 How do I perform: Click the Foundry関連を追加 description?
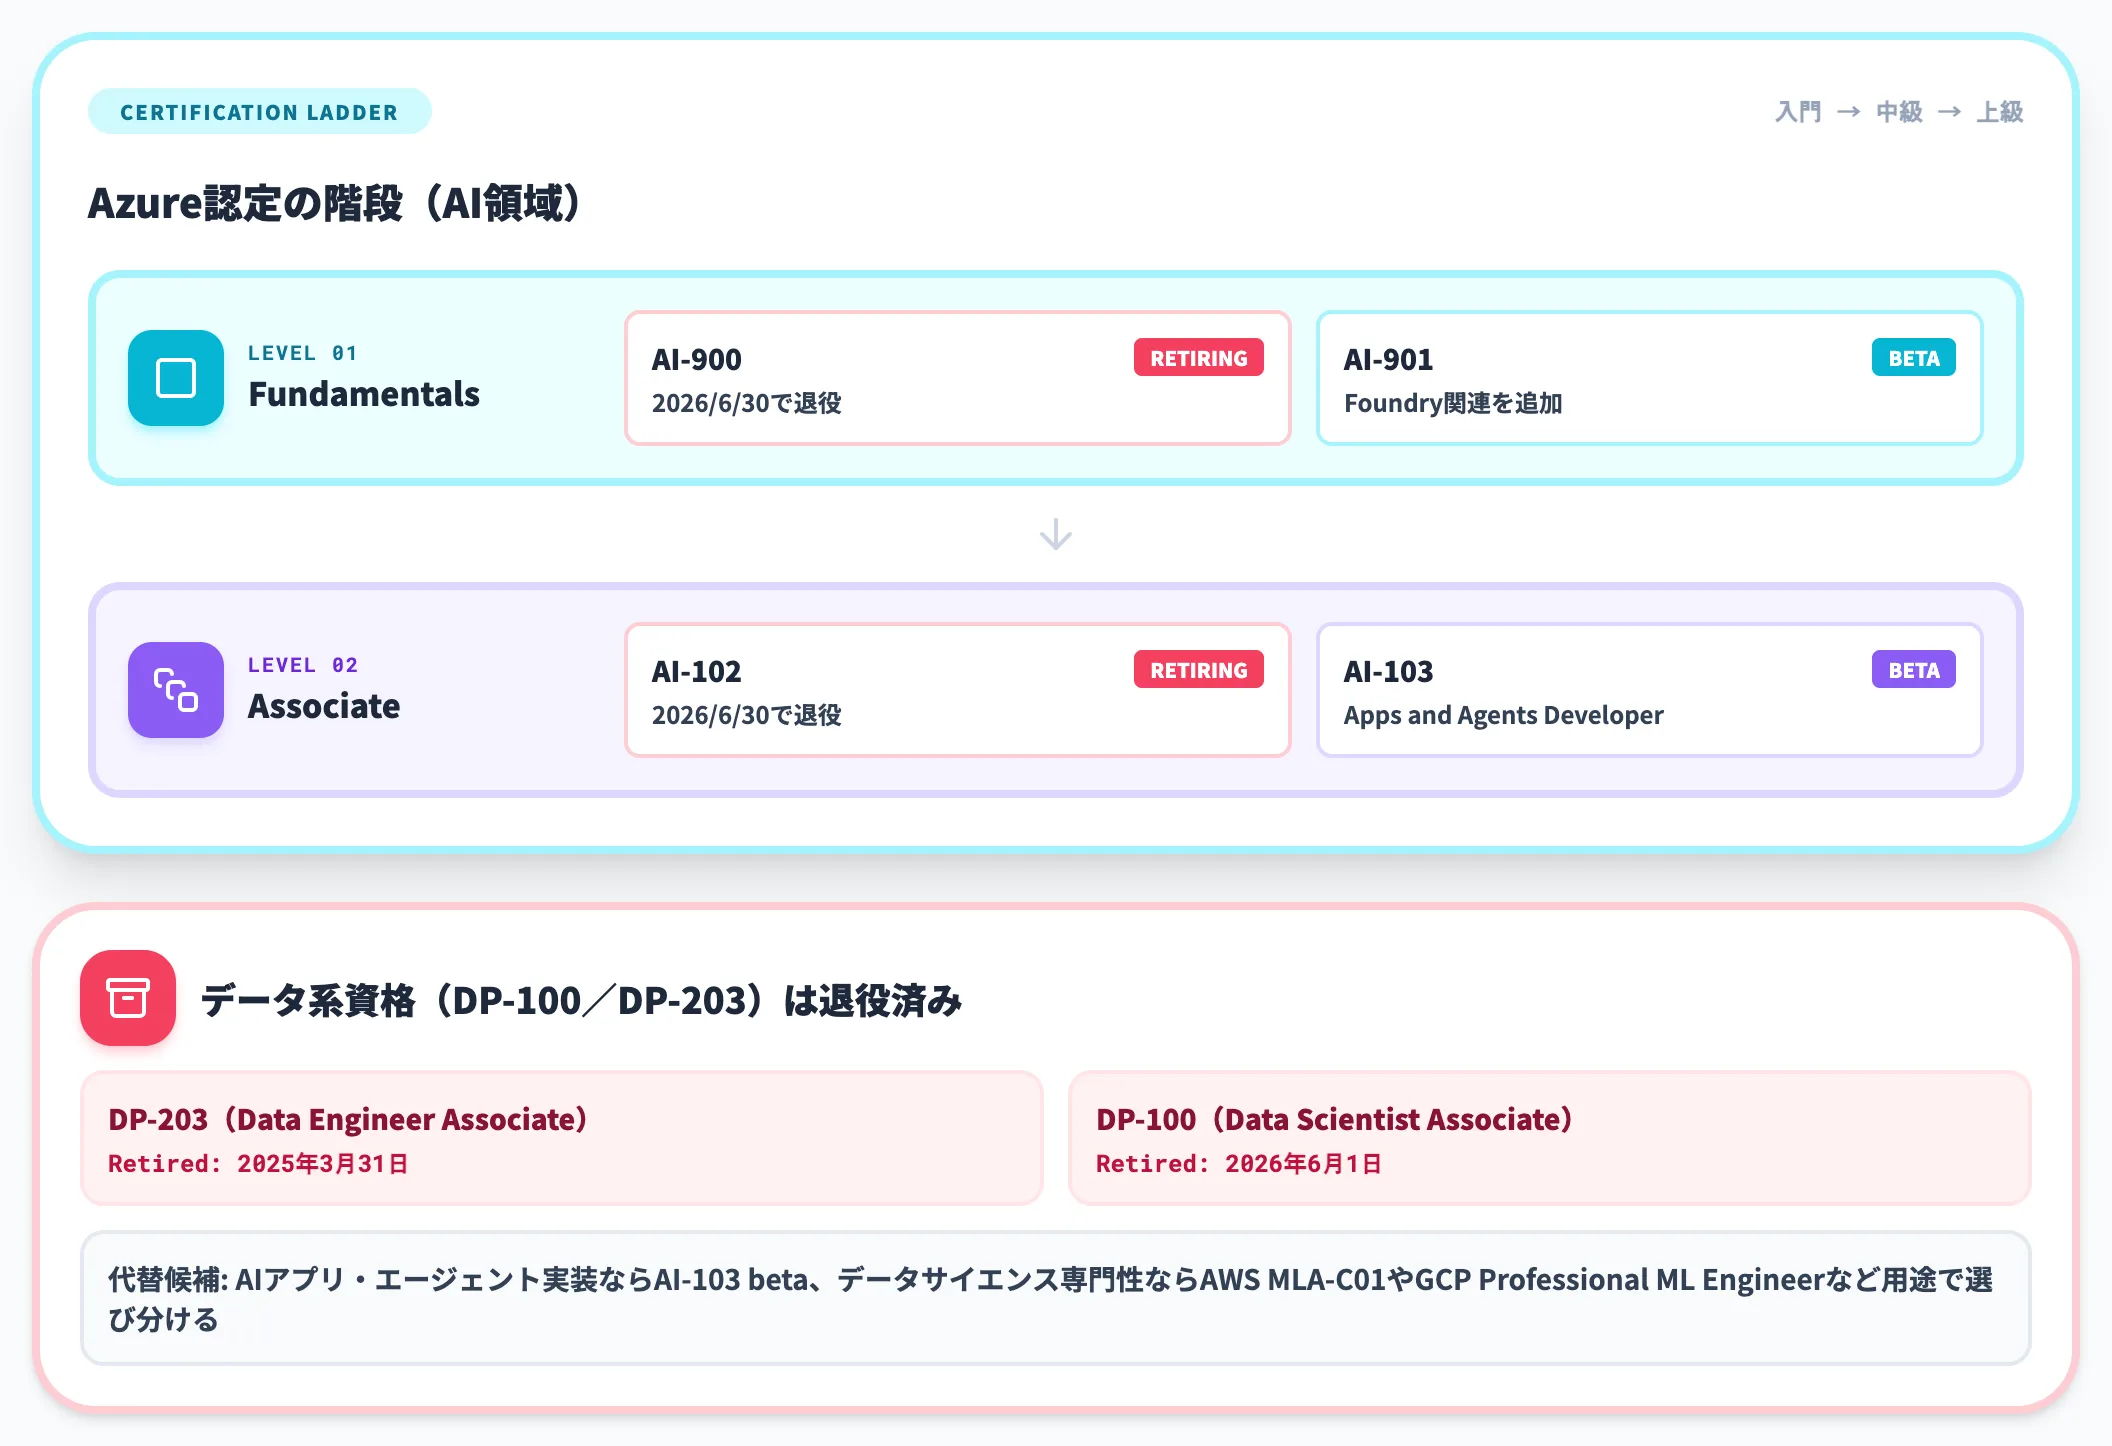1453,403
